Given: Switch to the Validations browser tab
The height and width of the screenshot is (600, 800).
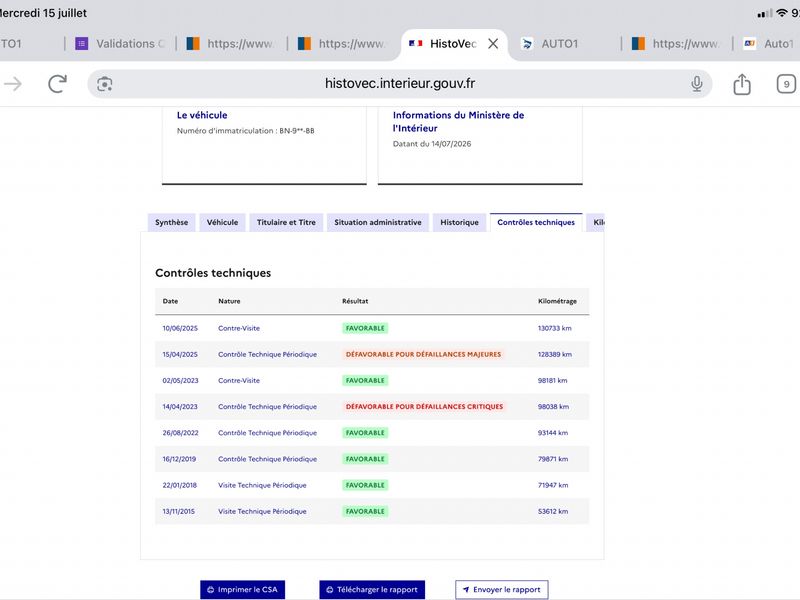Looking at the screenshot, I should (120, 44).
